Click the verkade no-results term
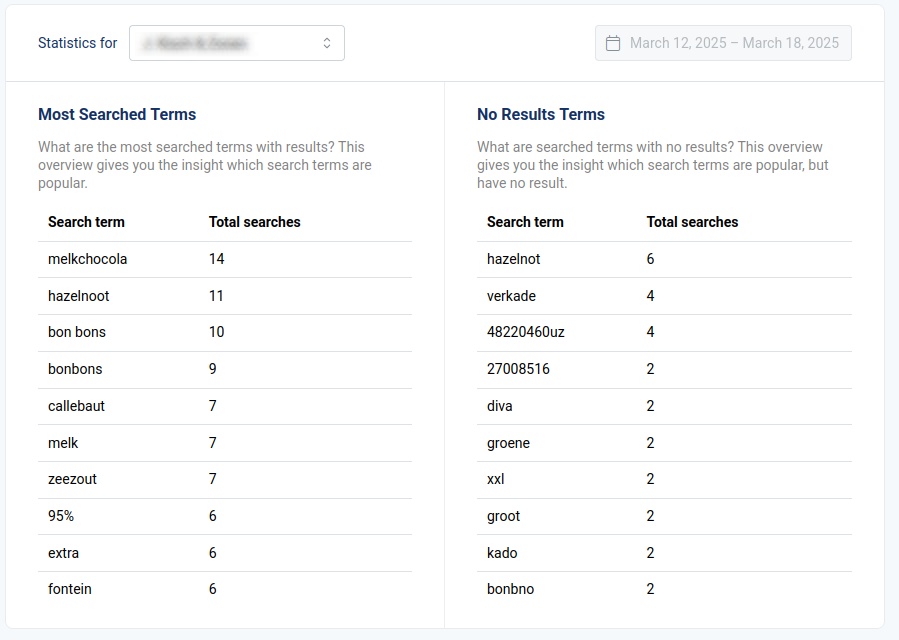This screenshot has width=899, height=640. (x=511, y=296)
